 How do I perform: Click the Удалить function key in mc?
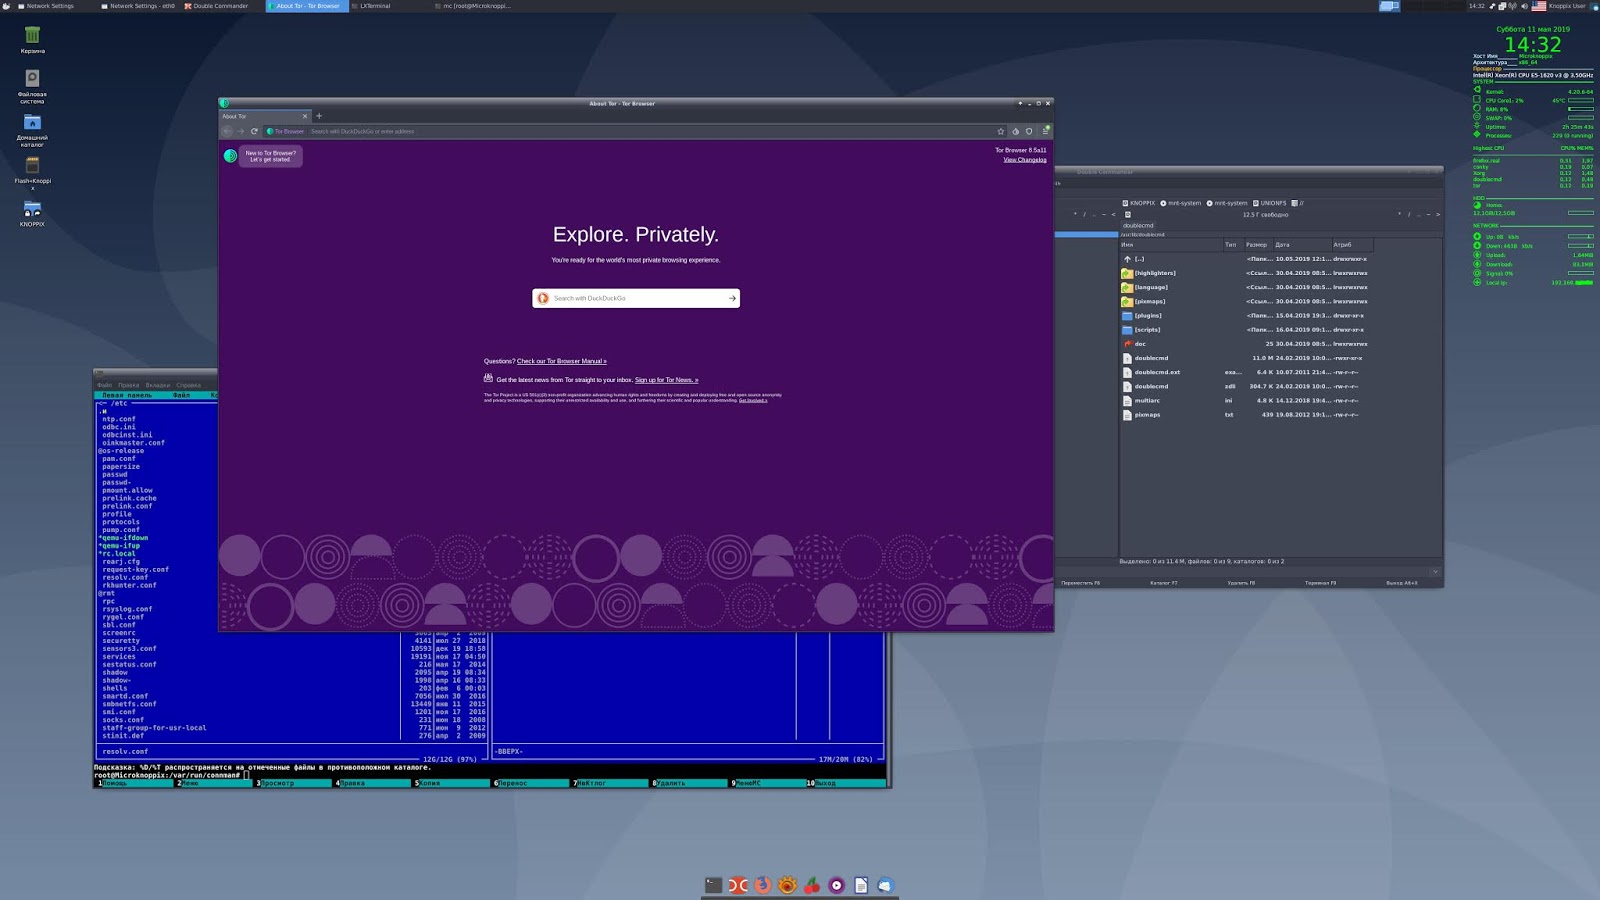tap(689, 783)
